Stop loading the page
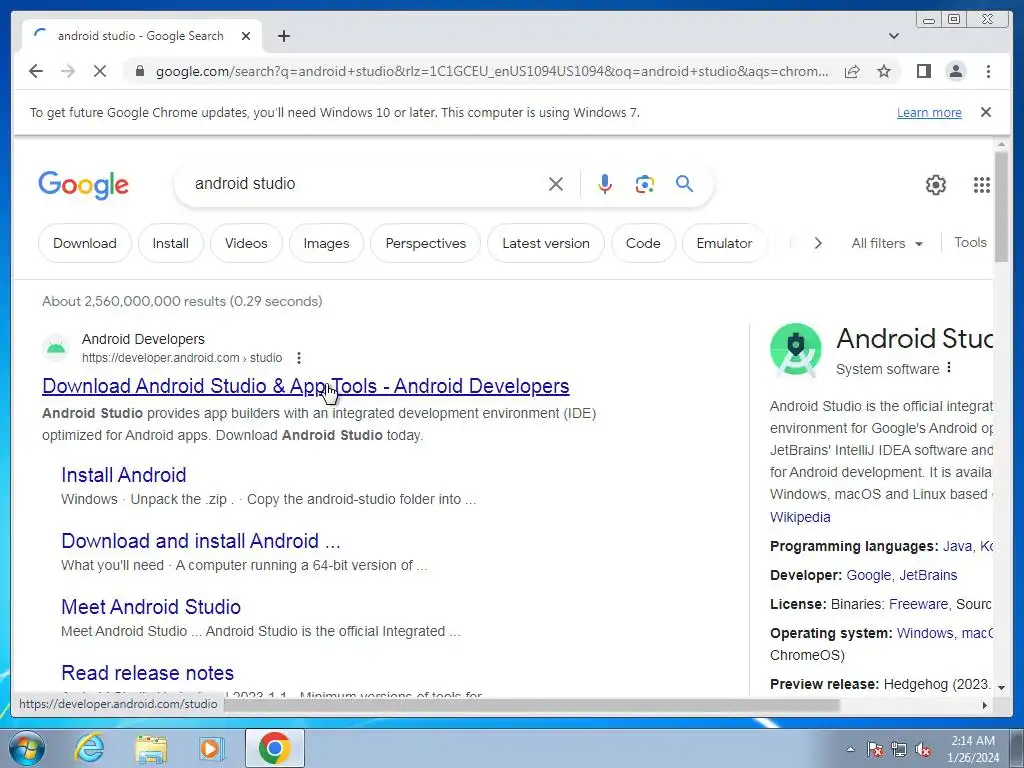Viewport: 1024px width, 768px height. point(100,71)
